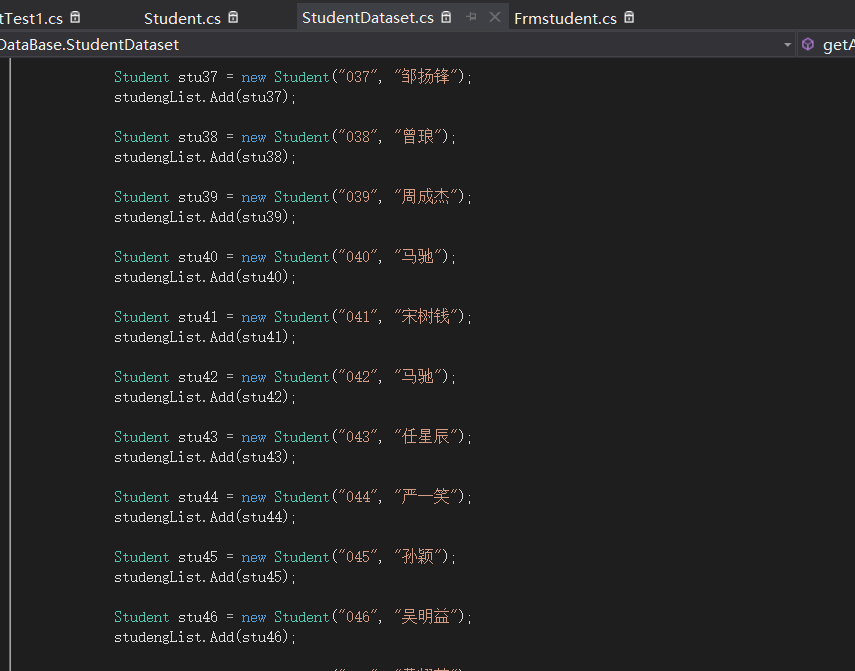Viewport: 855px width, 671px height.
Task: Click the line declaring stu40 with "040"
Action: pyautogui.click(x=285, y=257)
